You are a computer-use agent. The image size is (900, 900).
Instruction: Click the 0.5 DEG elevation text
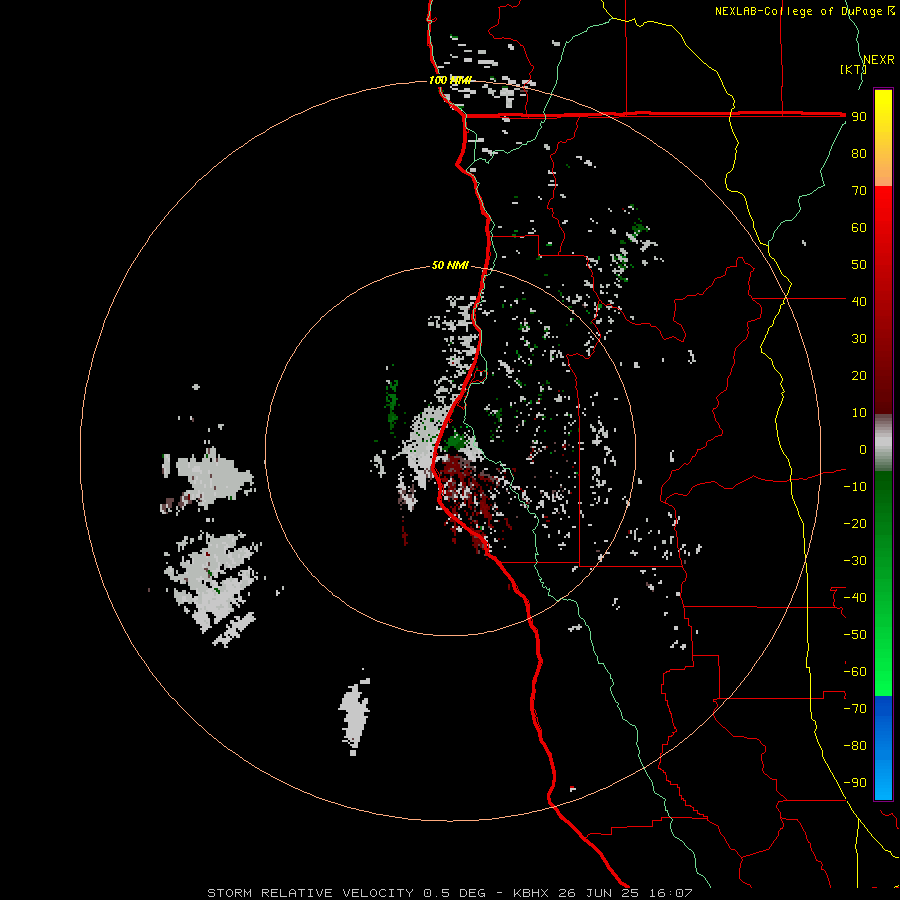[455, 893]
